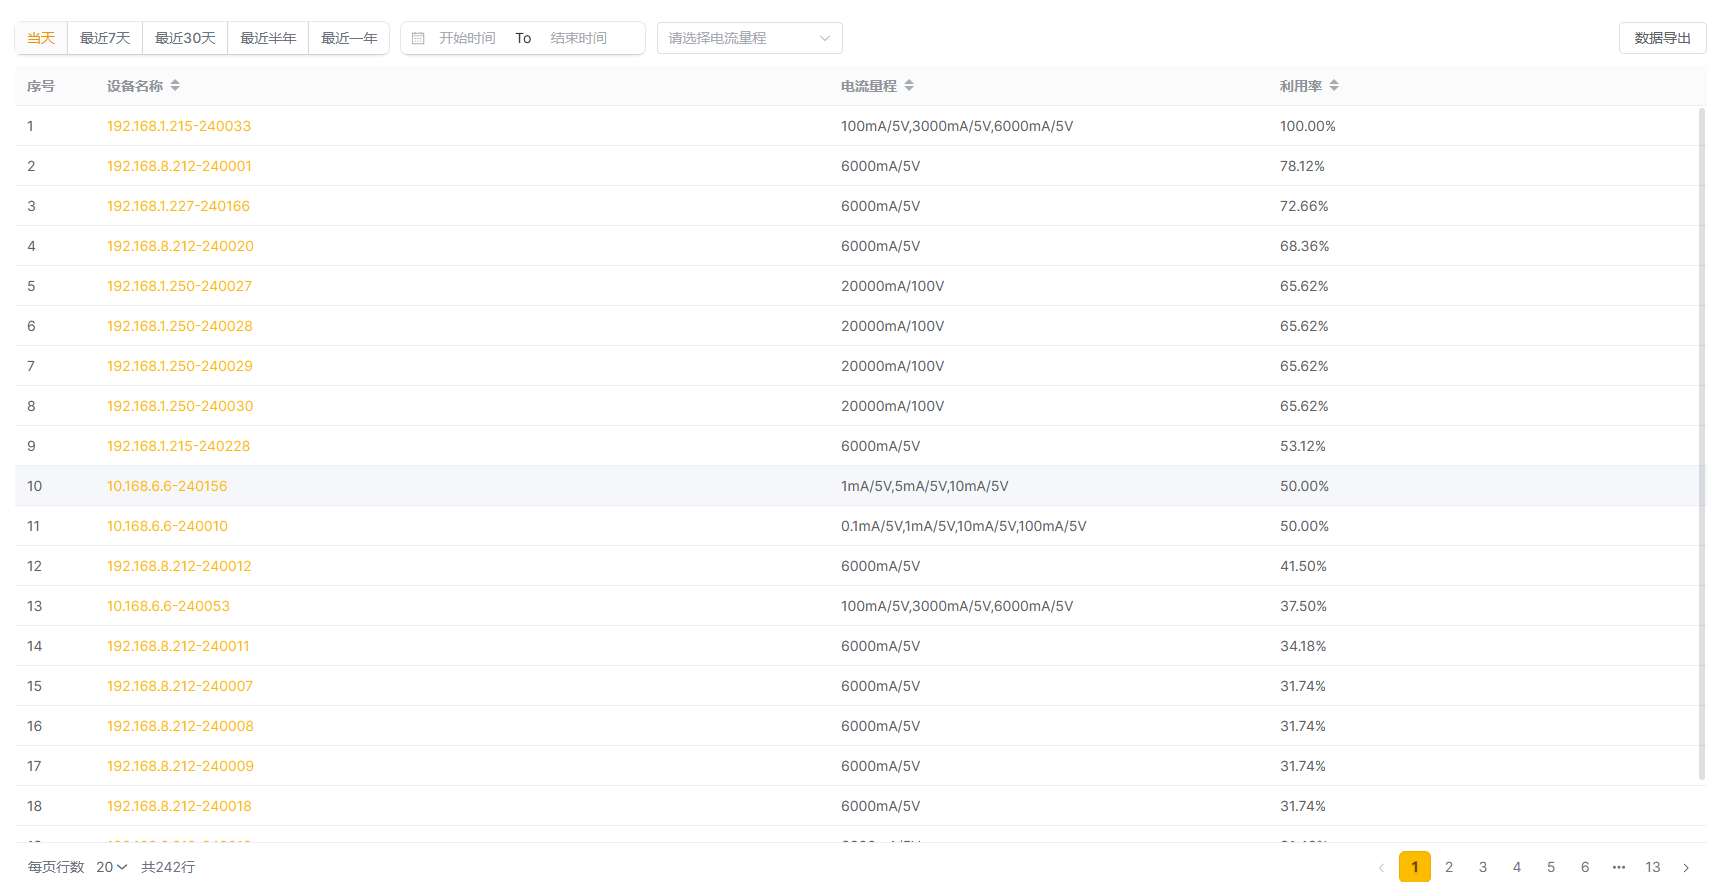Image resolution: width=1709 pixels, height=882 pixels.
Task: Click the 72.66% utilization value
Action: [1304, 206]
